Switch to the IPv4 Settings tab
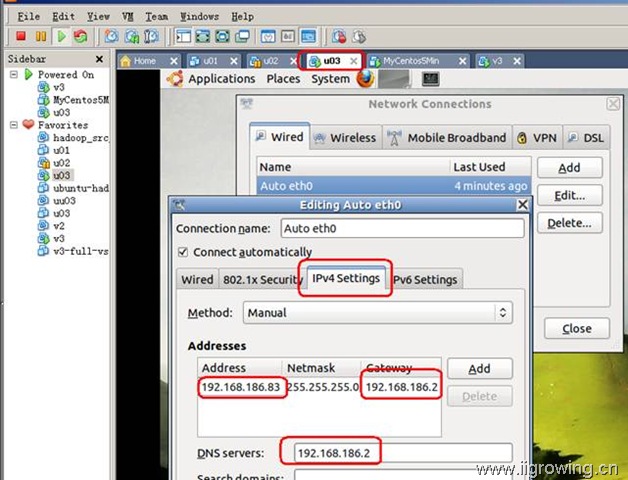The width and height of the screenshot is (628, 480). (347, 279)
